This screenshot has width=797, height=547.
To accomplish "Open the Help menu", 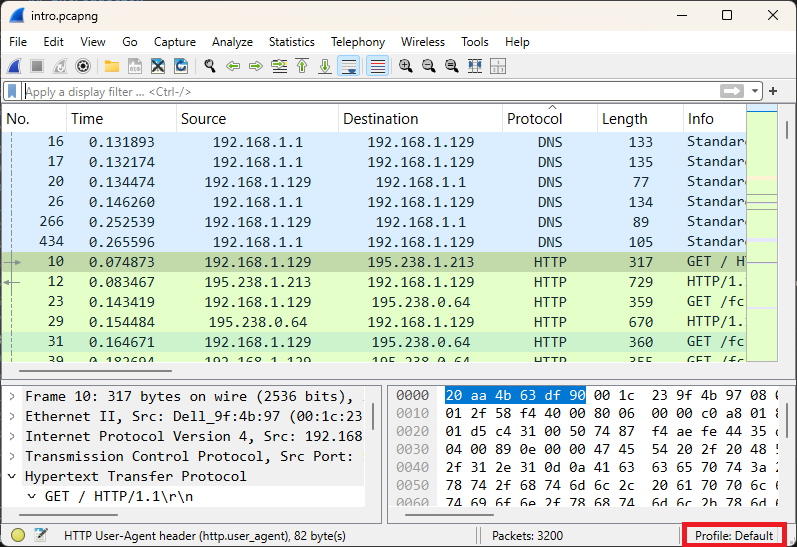I will pyautogui.click(x=517, y=42).
